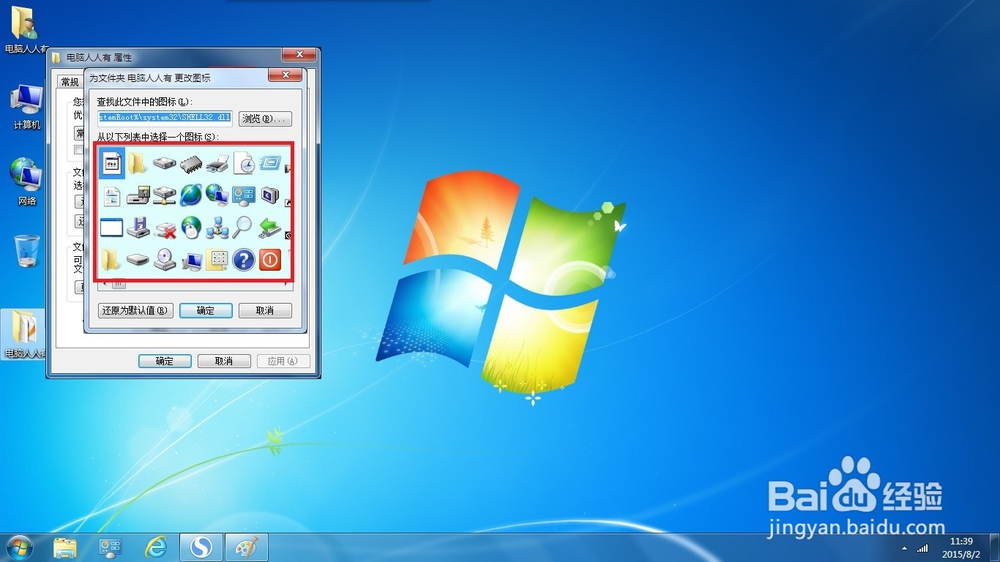Show hidden system tray icons
Image resolution: width=1000 pixels, height=562 pixels.
[x=904, y=549]
